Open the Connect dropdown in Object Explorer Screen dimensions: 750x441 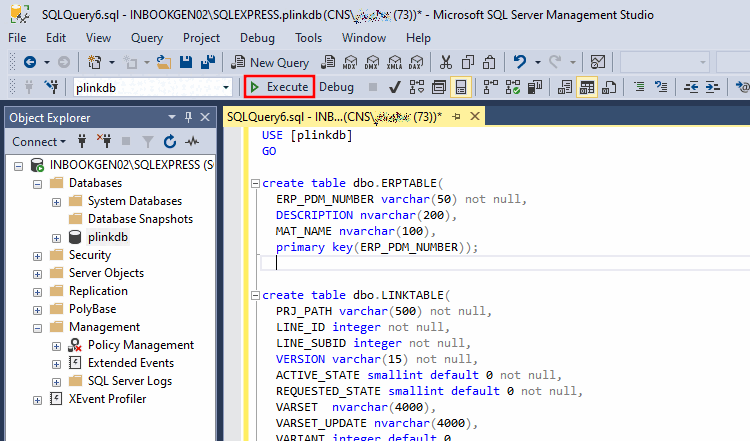pyautogui.click(x=39, y=142)
